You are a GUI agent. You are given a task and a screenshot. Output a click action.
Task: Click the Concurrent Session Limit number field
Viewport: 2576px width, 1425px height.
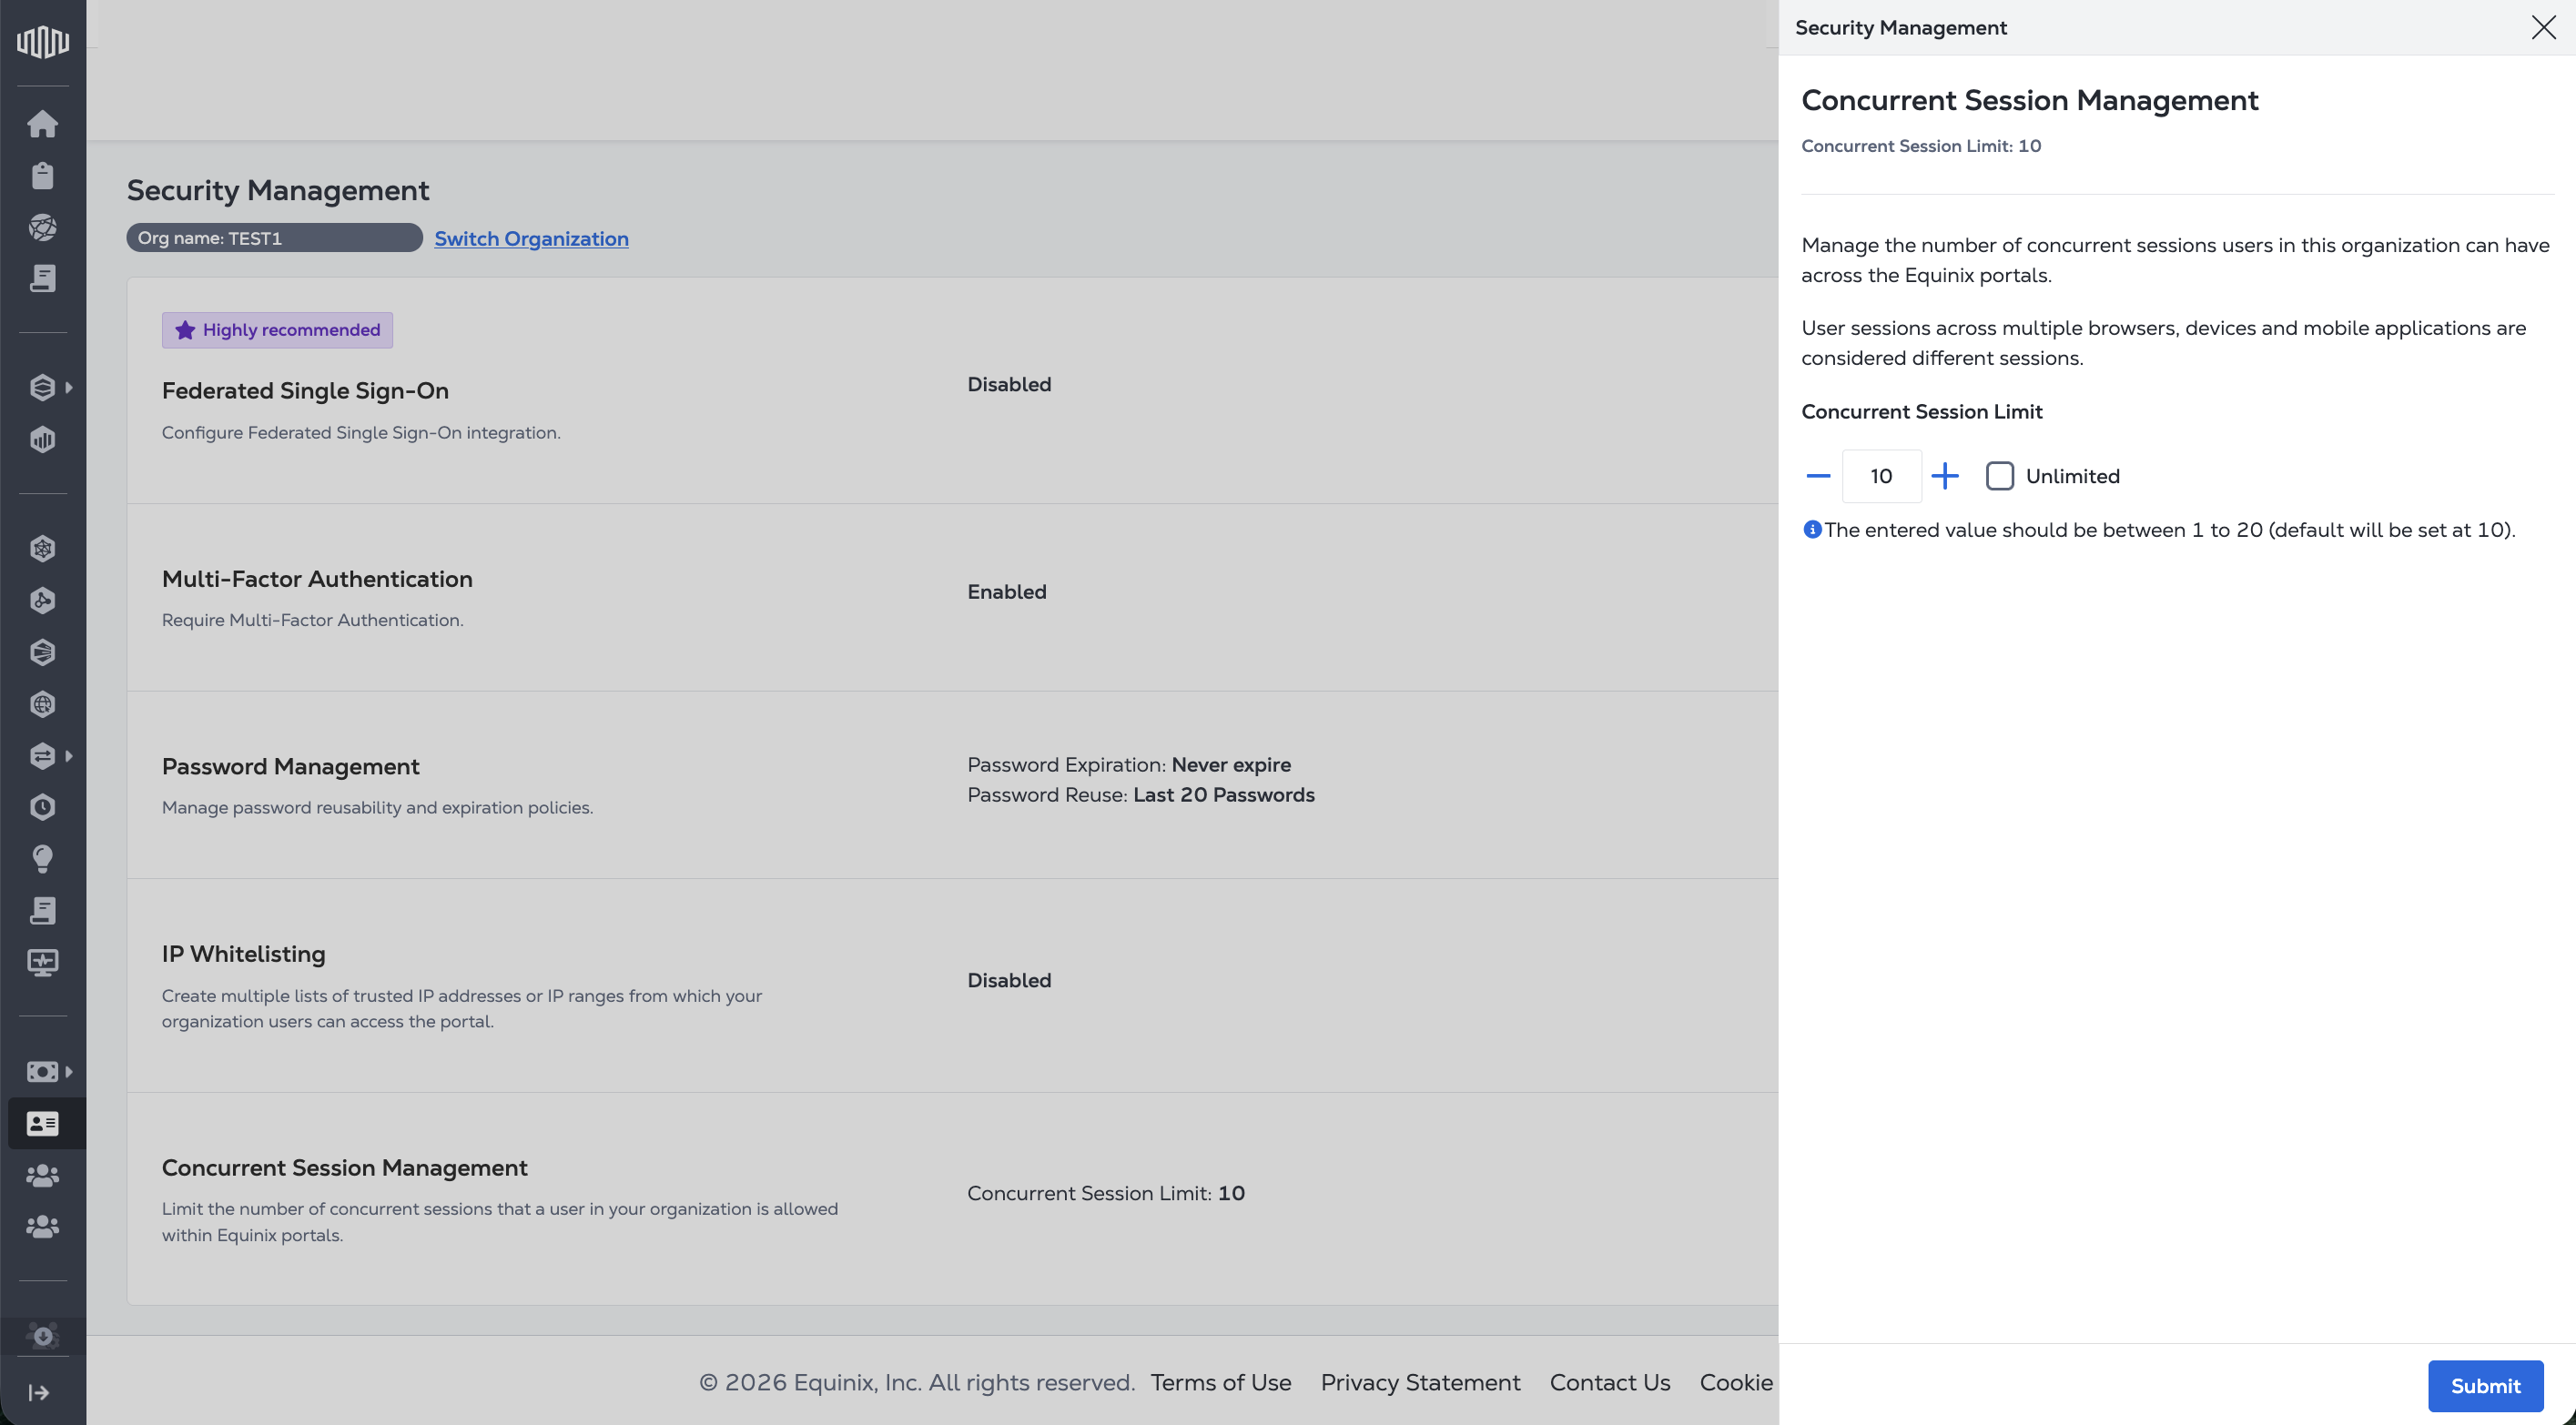click(x=1881, y=476)
